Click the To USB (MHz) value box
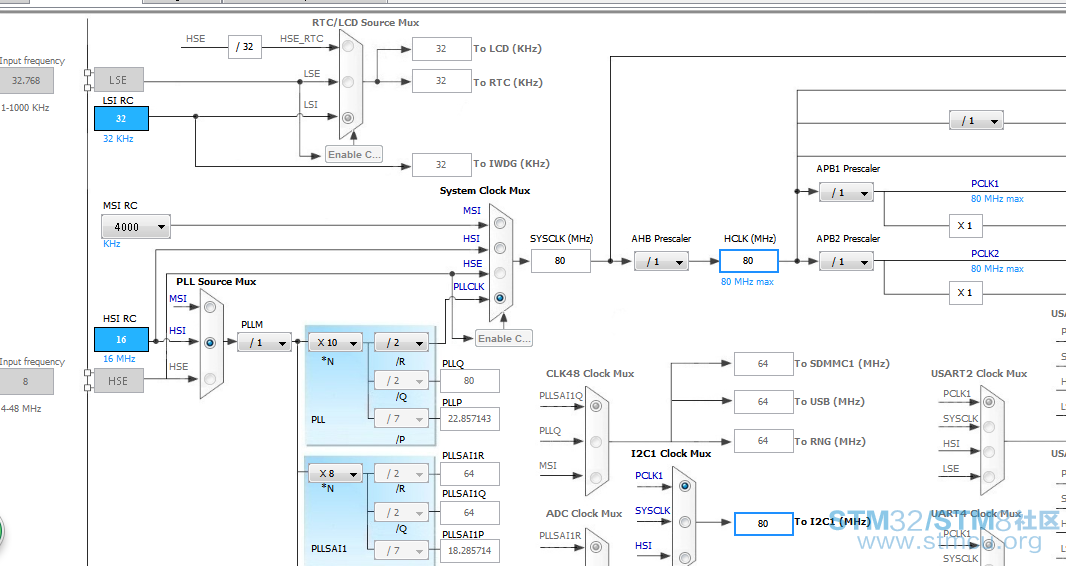 [763, 402]
